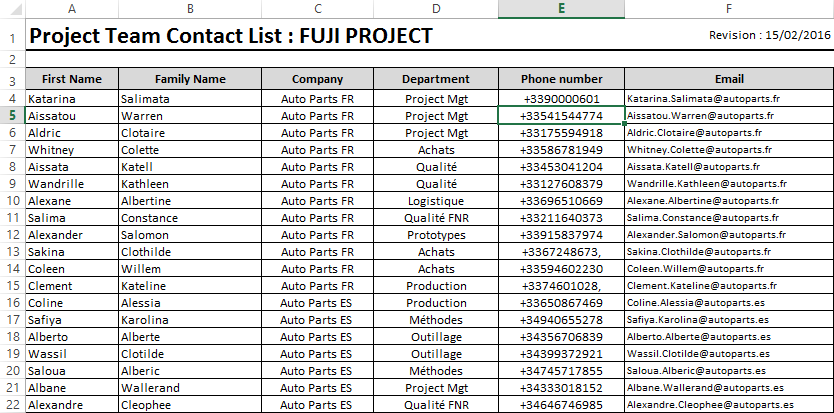Click the Project Team Contact List title cell
Image resolution: width=834 pixels, height=413 pixels.
[231, 37]
